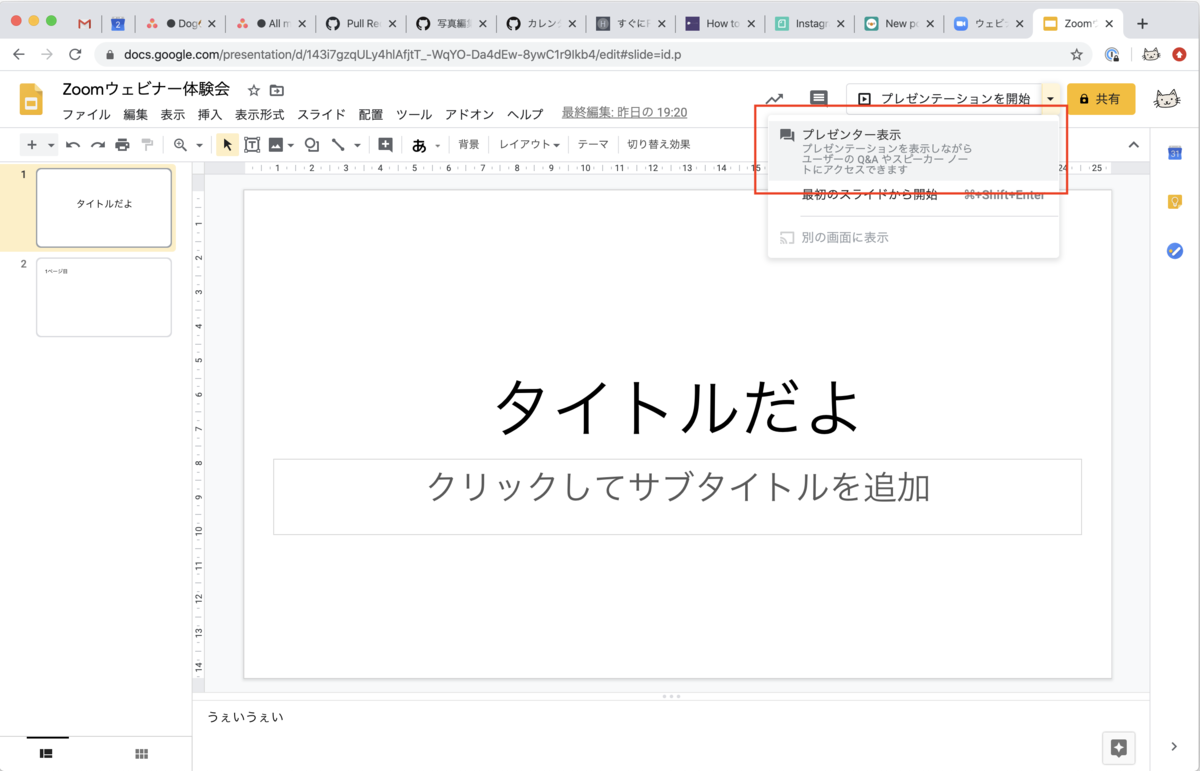Open the ヘルプ menu
The width and height of the screenshot is (1200, 771).
click(525, 114)
